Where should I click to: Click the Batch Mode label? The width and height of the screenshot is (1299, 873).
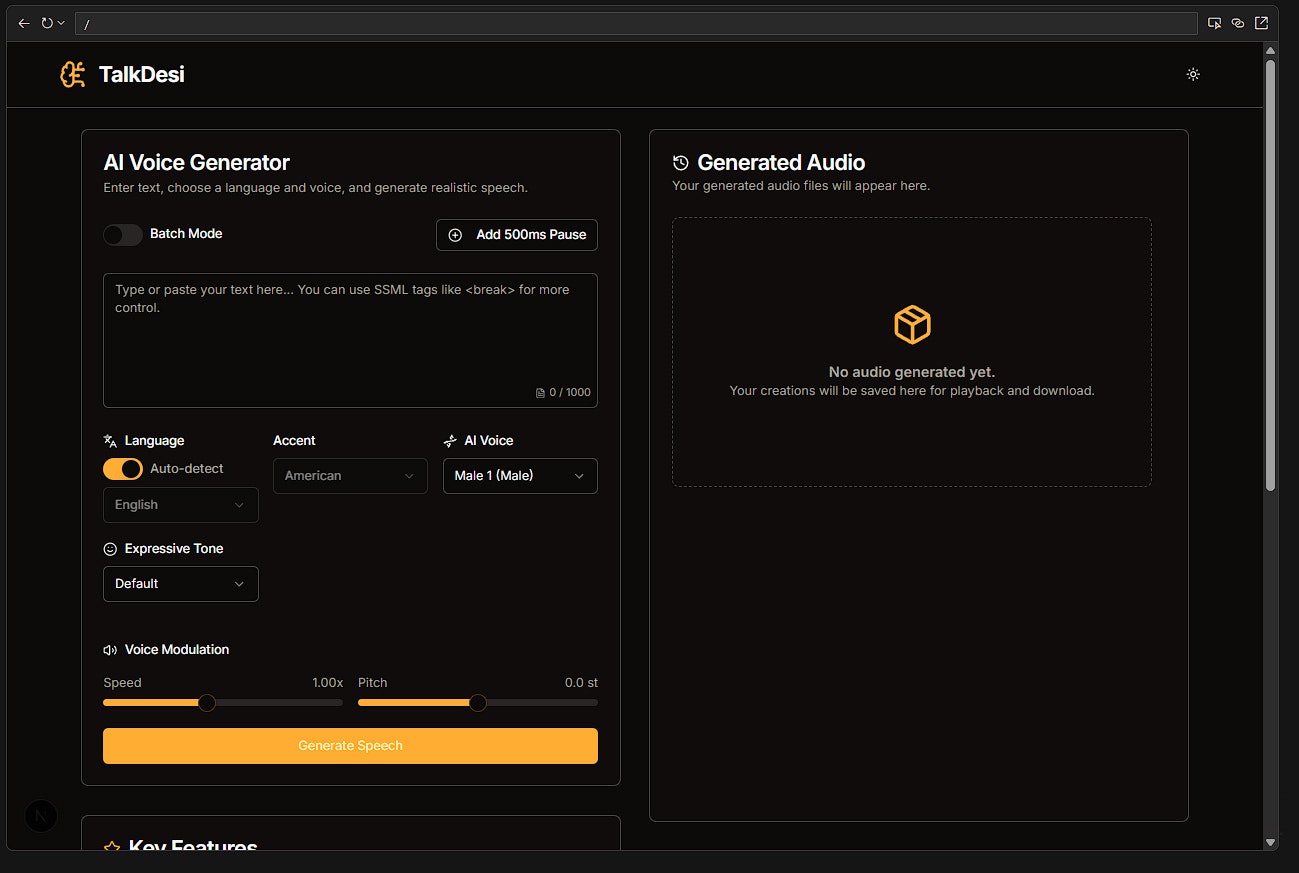pyautogui.click(x=186, y=234)
